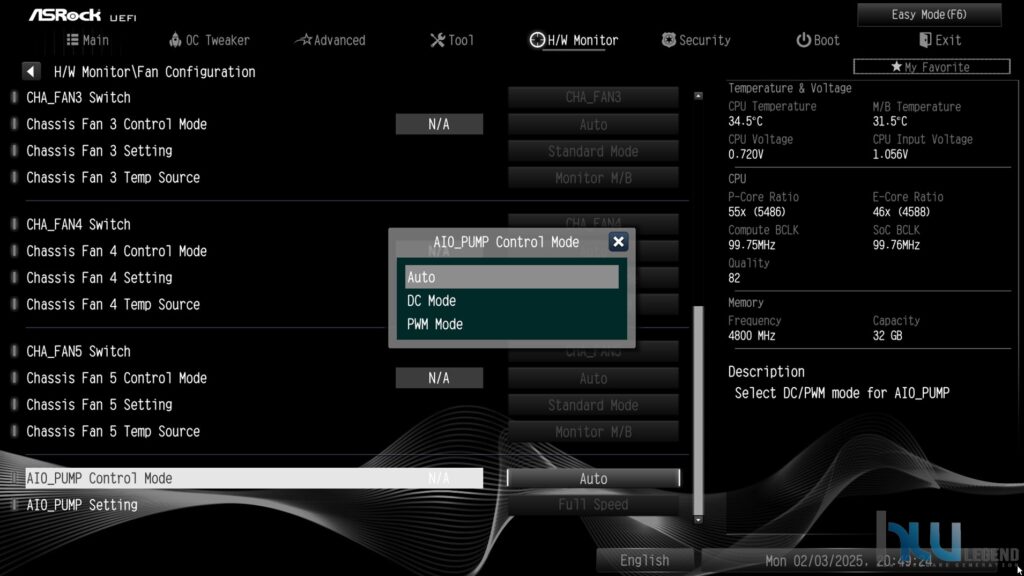This screenshot has height=576, width=1024.
Task: Click the My Favorite star icon
Action: [x=896, y=67]
